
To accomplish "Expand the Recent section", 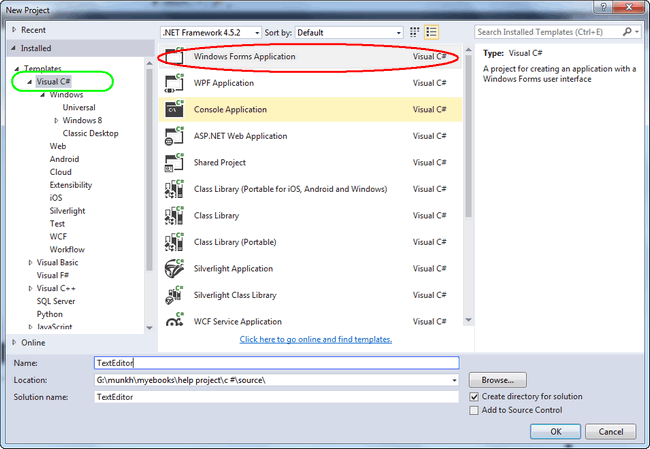I will [x=14, y=30].
